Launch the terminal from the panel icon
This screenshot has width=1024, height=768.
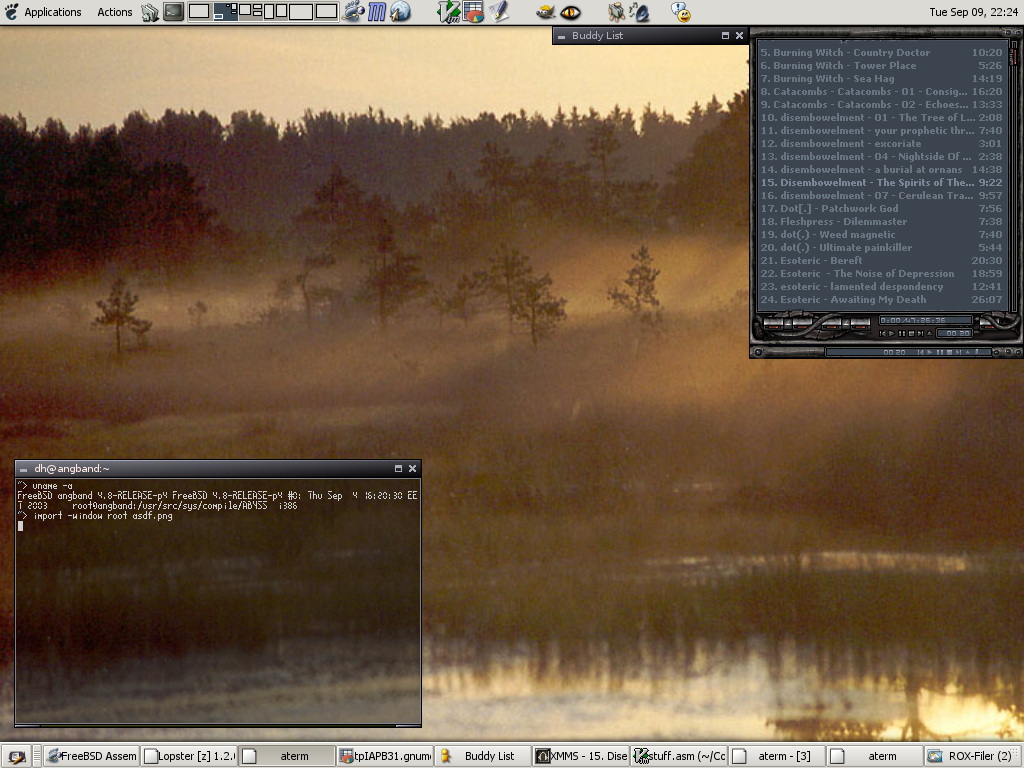[174, 12]
